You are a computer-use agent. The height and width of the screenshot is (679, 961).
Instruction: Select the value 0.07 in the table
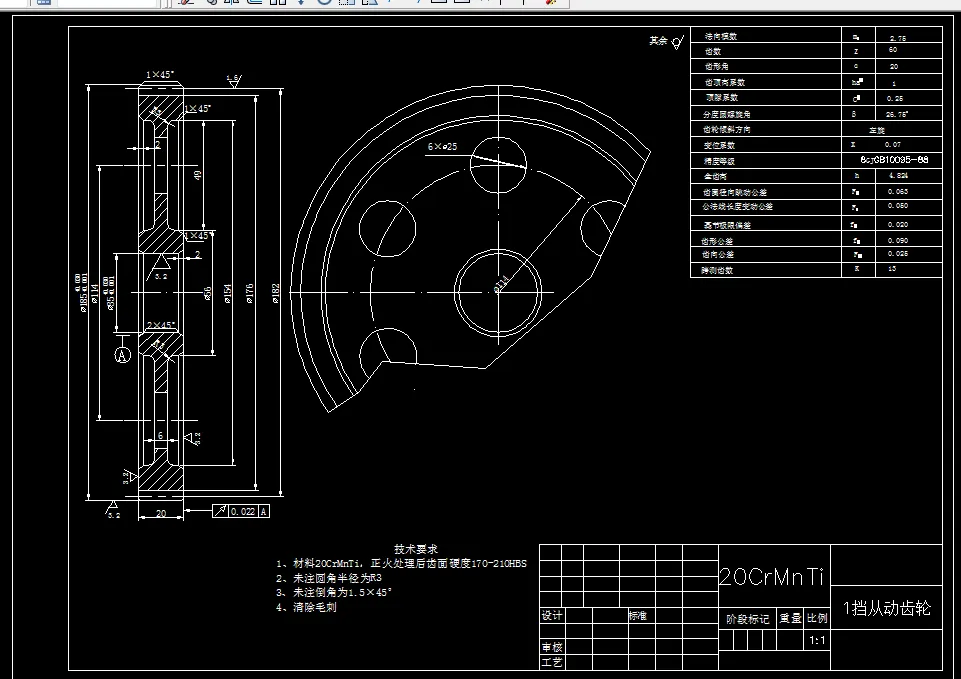click(893, 145)
